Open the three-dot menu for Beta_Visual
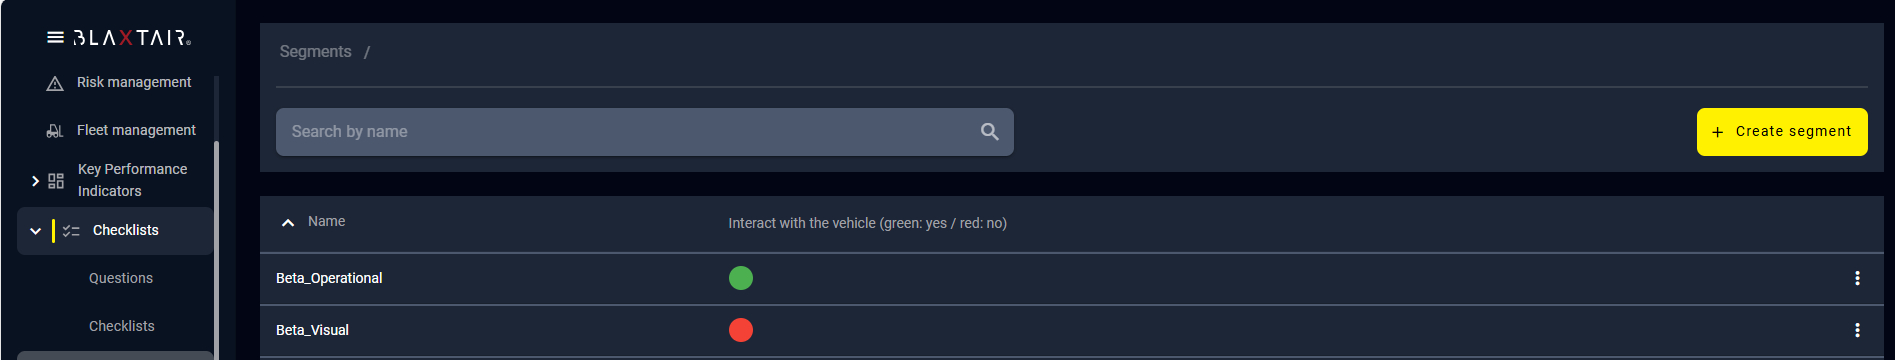Viewport: 1895px width, 360px height. click(1857, 330)
